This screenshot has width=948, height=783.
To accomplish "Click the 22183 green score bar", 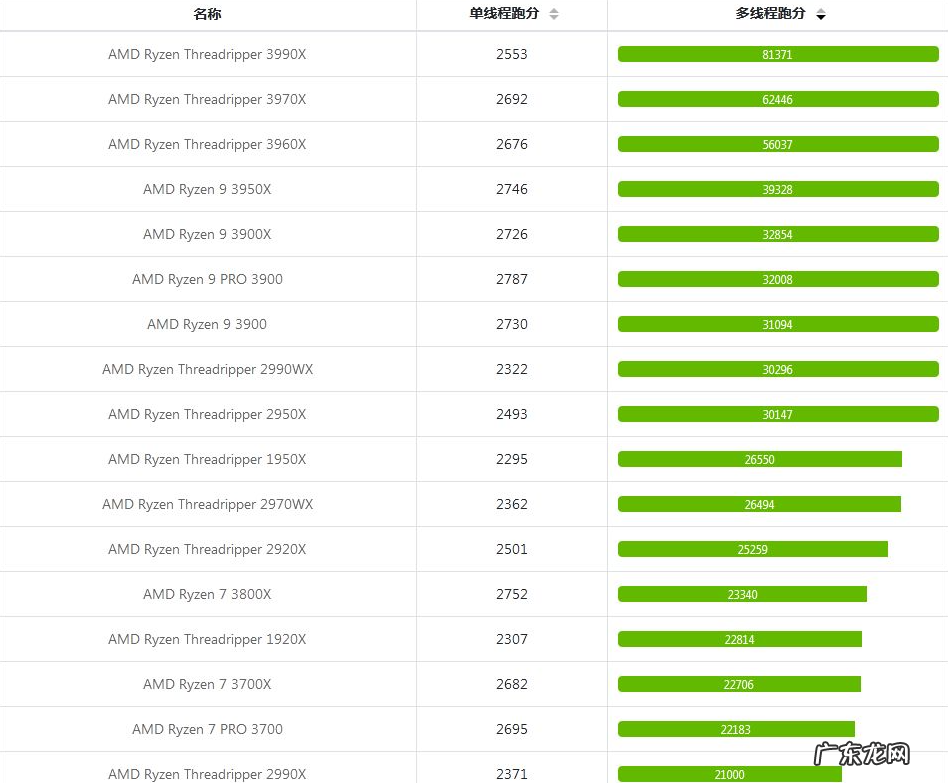I will pos(735,729).
